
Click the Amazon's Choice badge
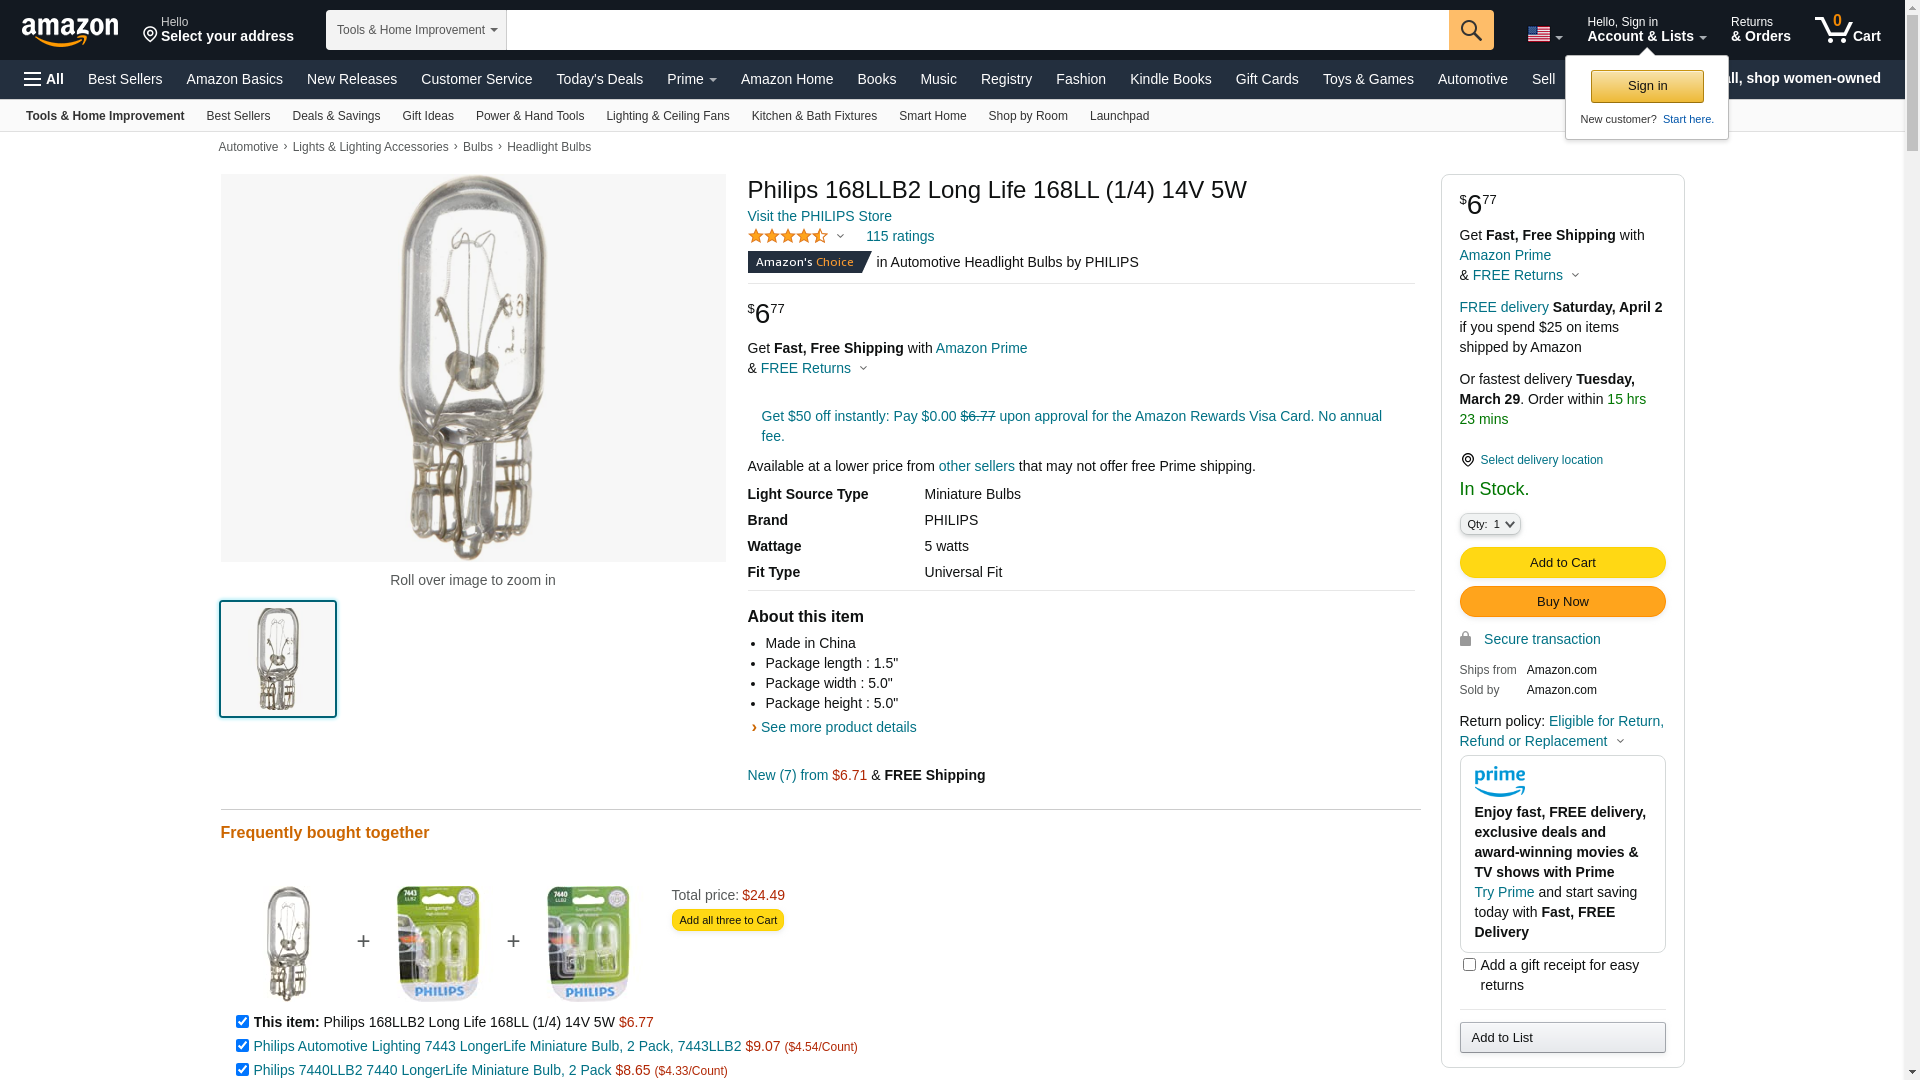tap(808, 262)
